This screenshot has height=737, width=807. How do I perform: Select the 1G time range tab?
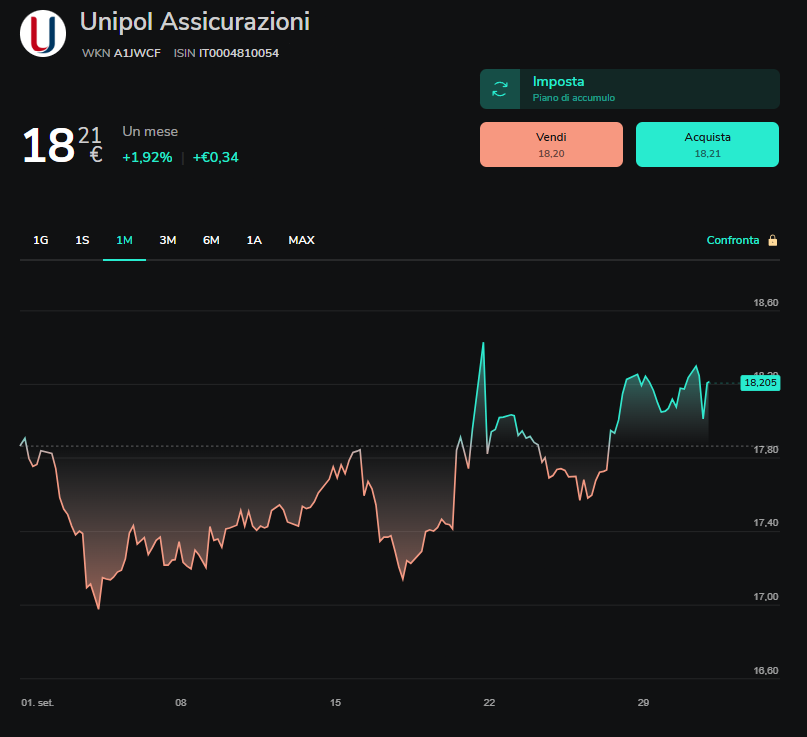pos(41,240)
